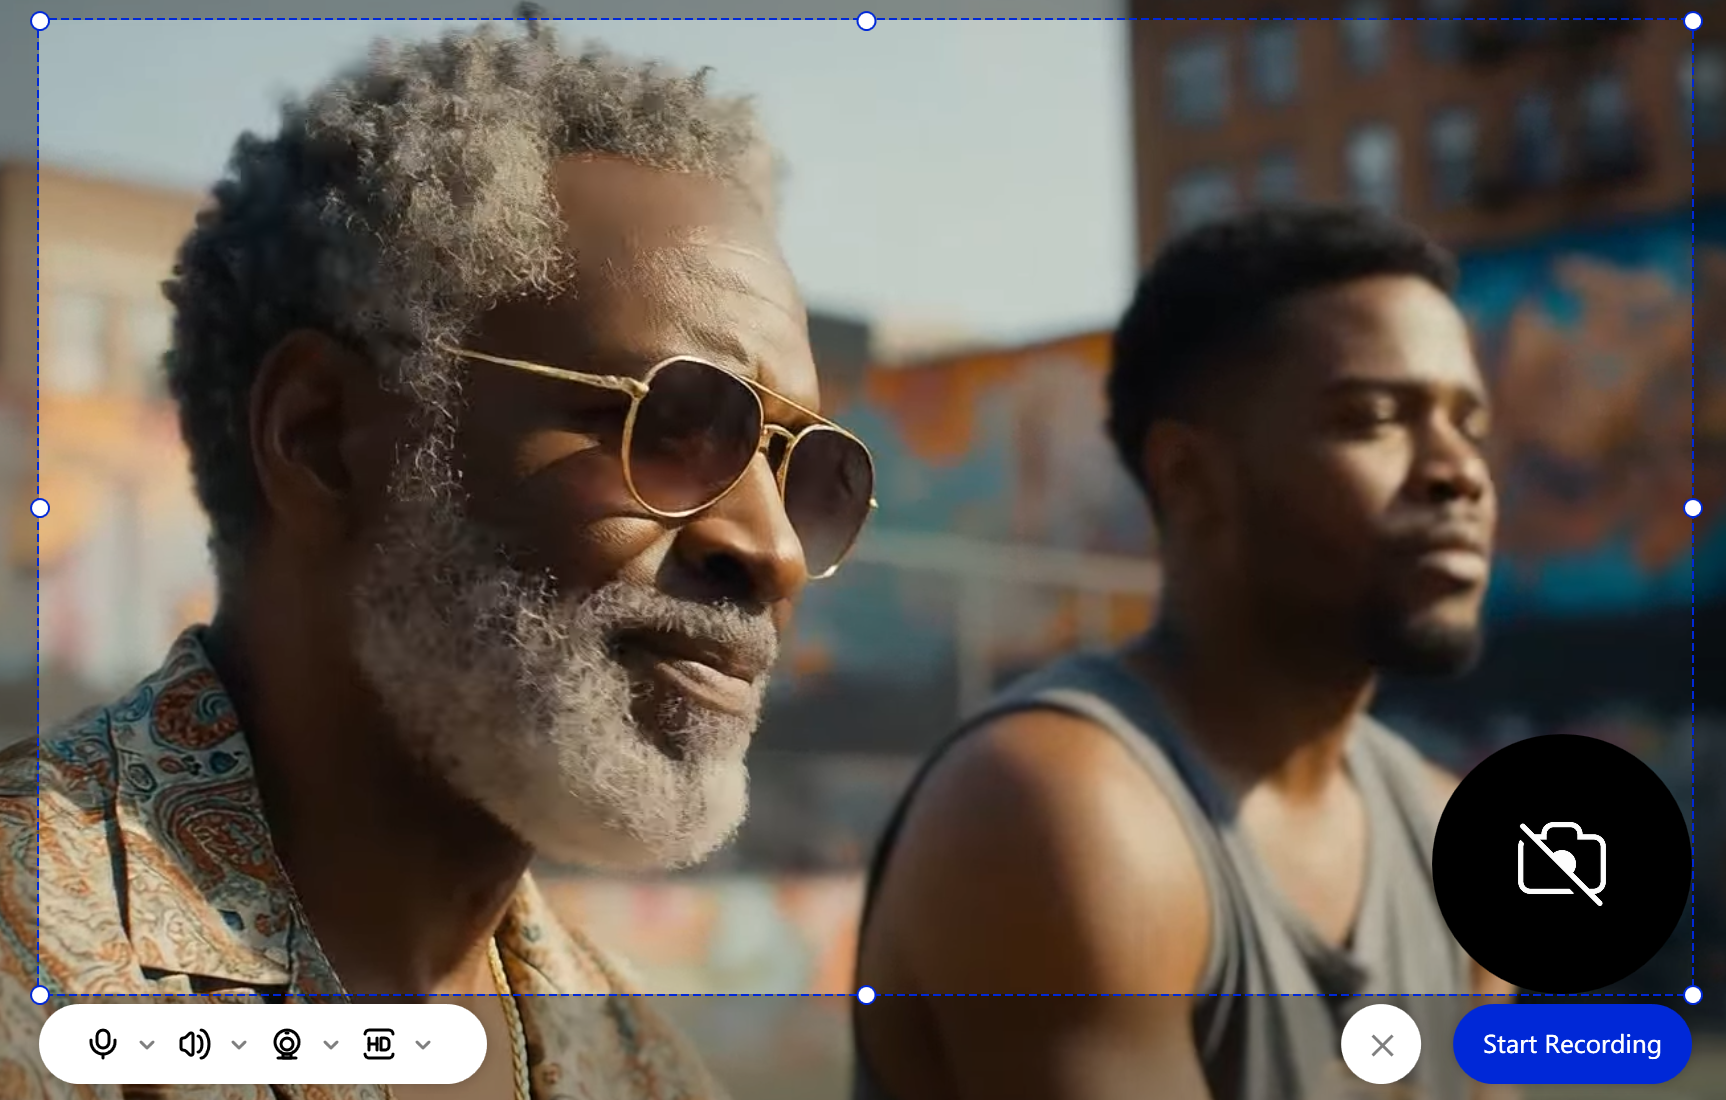Expand the speaker audio options chevron
Image resolution: width=1726 pixels, height=1100 pixels.
pos(239,1045)
